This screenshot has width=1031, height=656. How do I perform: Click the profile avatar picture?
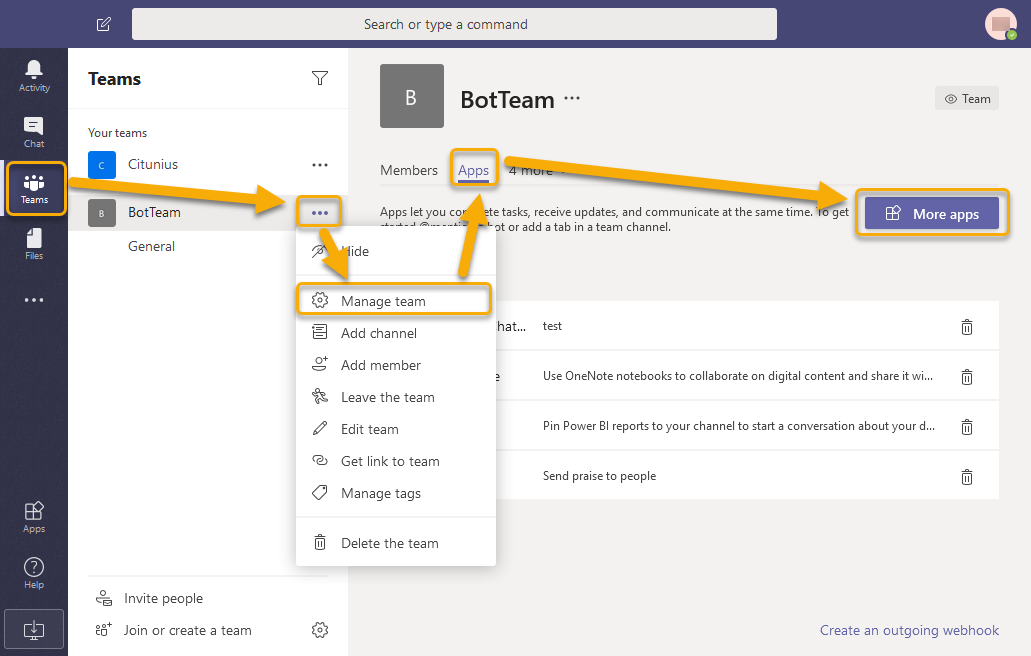tap(1001, 24)
